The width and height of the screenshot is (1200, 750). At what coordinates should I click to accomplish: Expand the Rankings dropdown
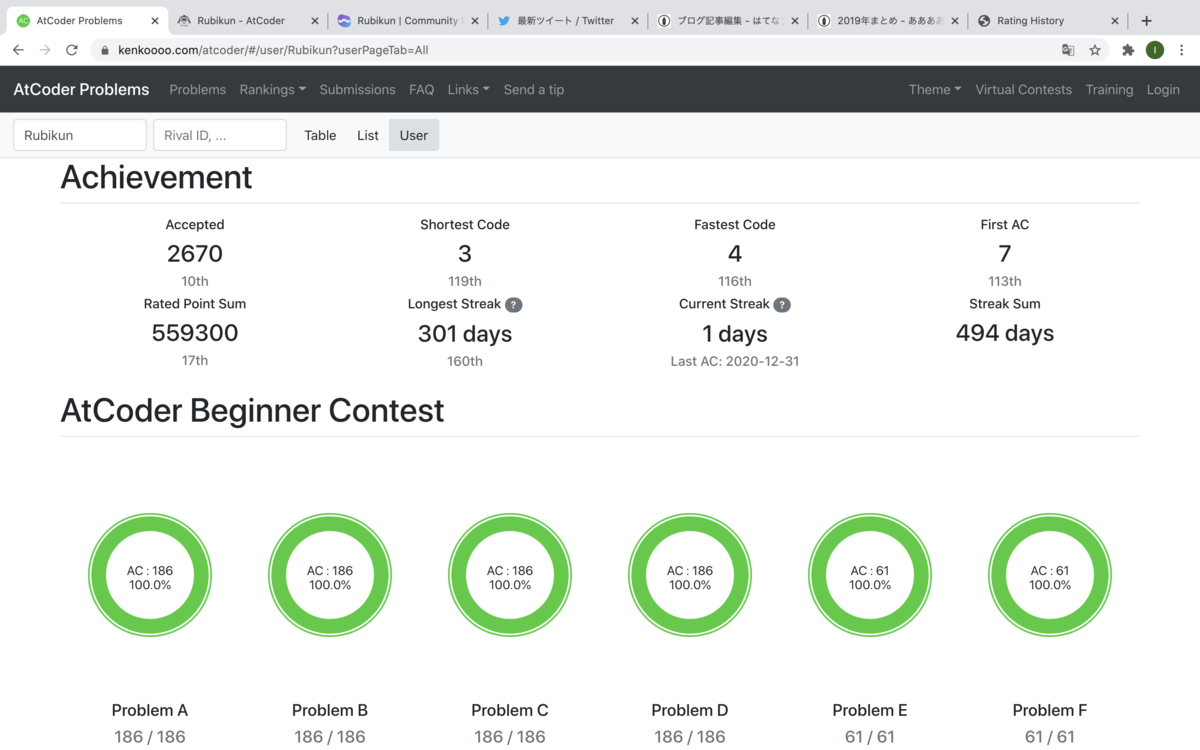click(273, 90)
